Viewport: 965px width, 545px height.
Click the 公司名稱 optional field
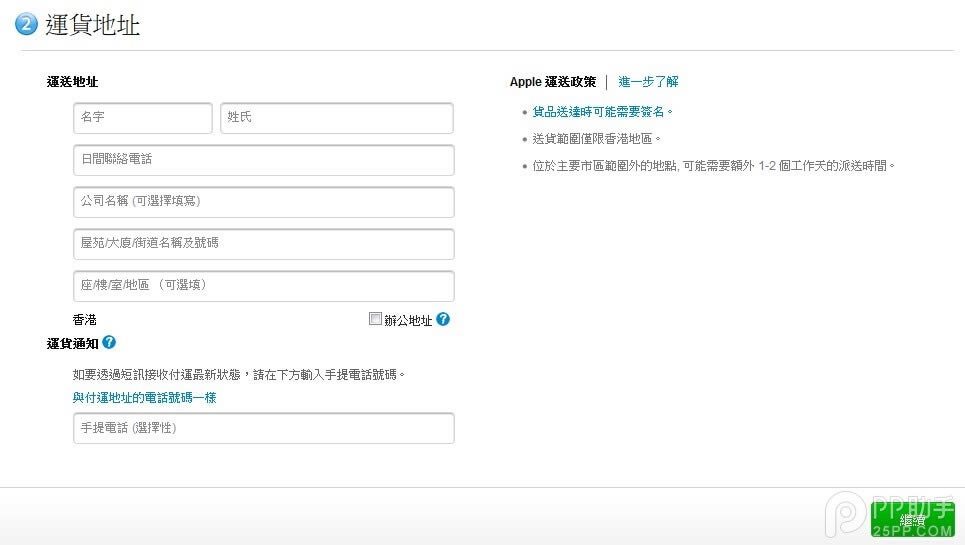(264, 202)
